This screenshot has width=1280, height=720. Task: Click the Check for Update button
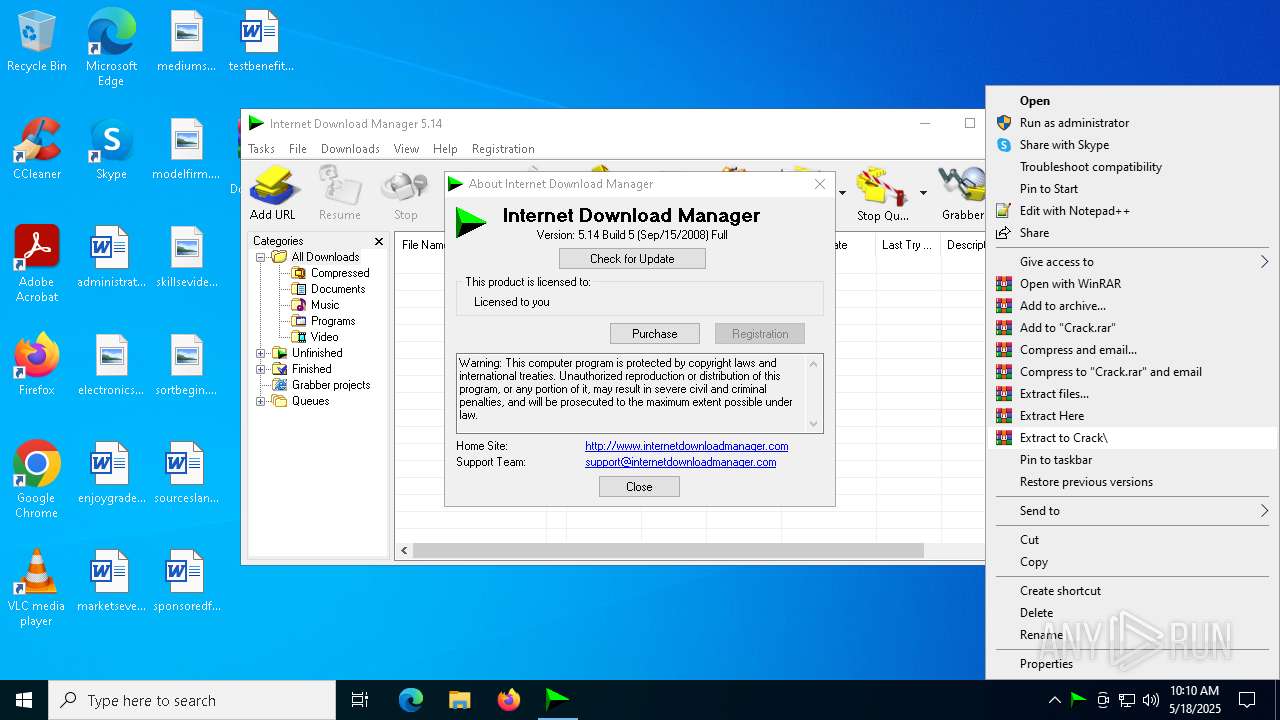tap(632, 259)
